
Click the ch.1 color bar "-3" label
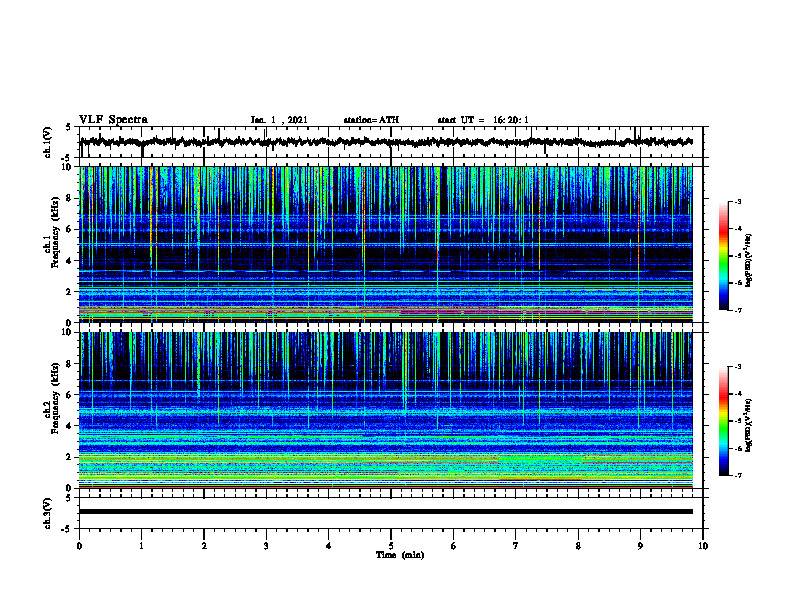[x=737, y=201]
